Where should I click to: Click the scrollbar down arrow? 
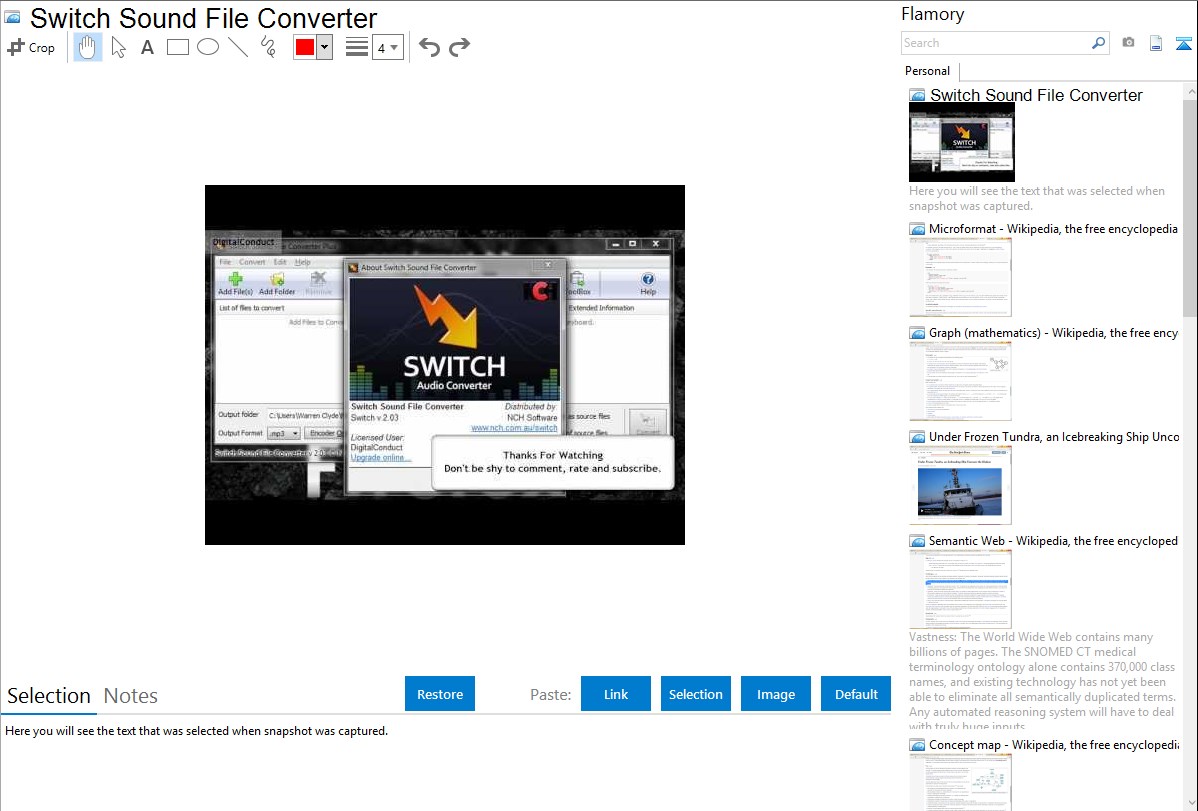(1190, 803)
